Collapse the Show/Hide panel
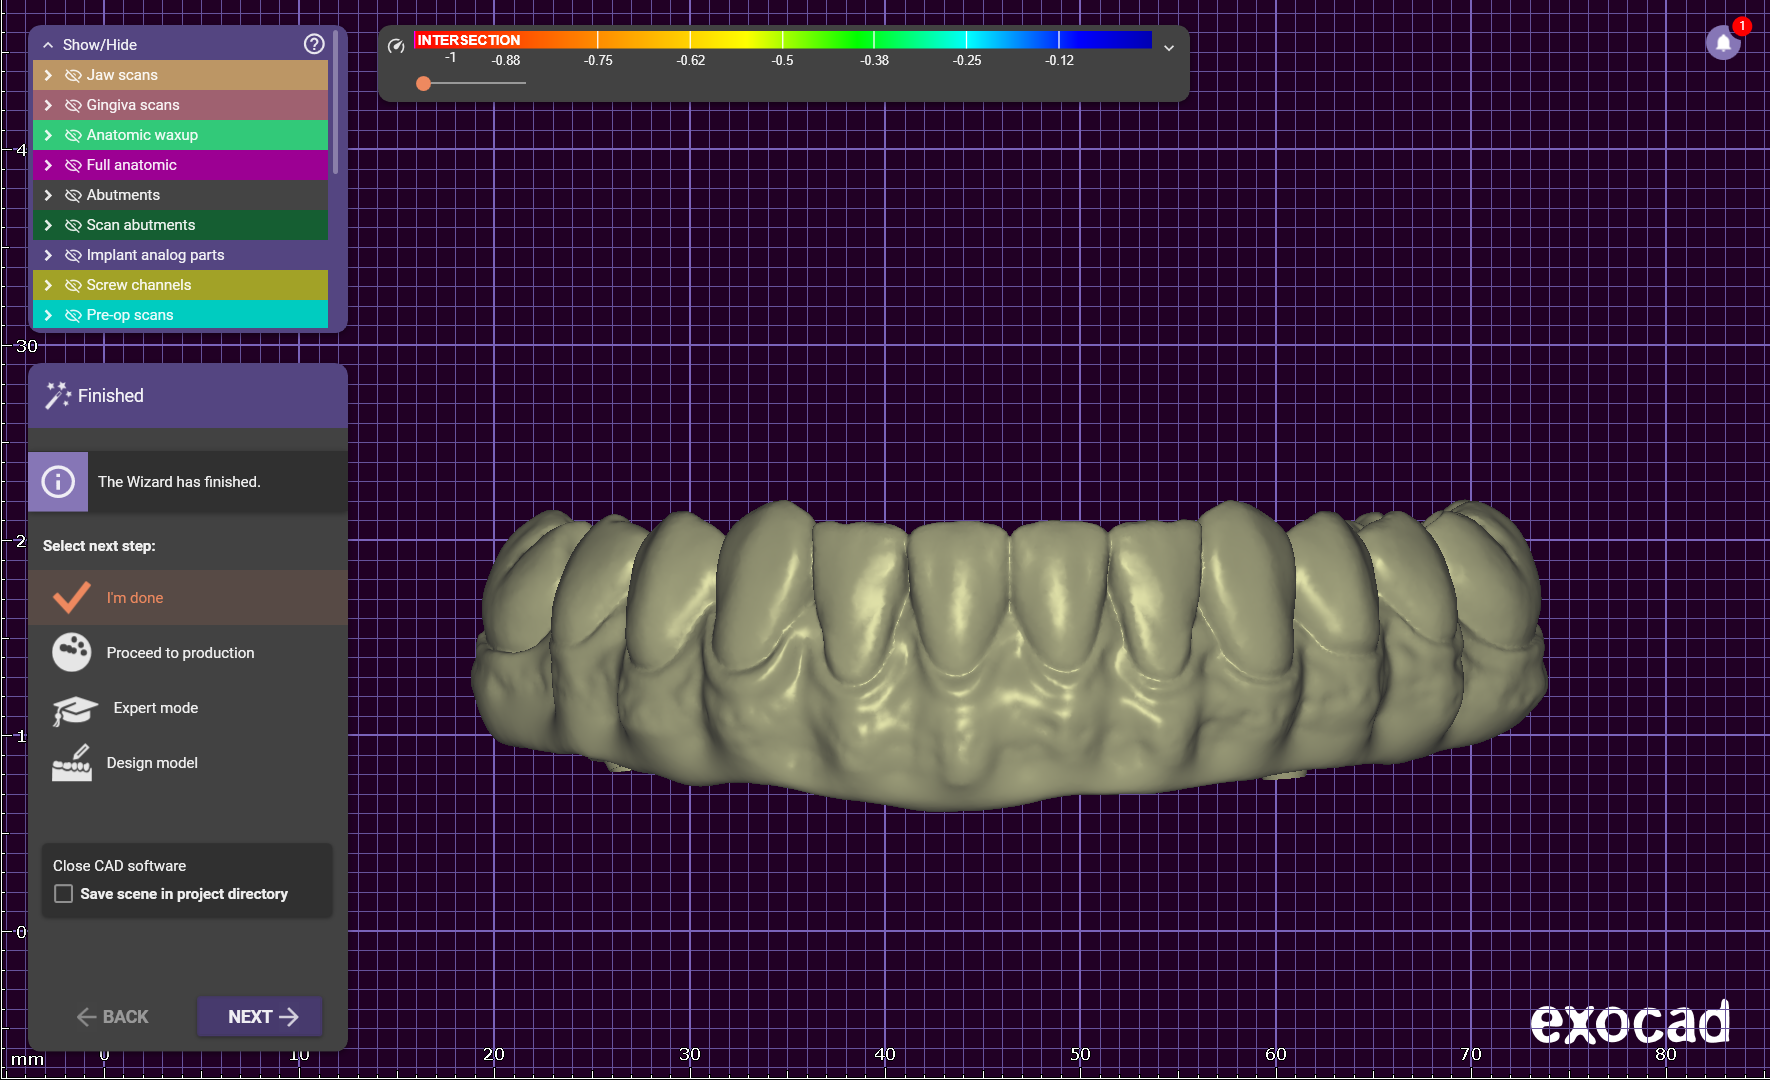The width and height of the screenshot is (1770, 1080). 48,45
